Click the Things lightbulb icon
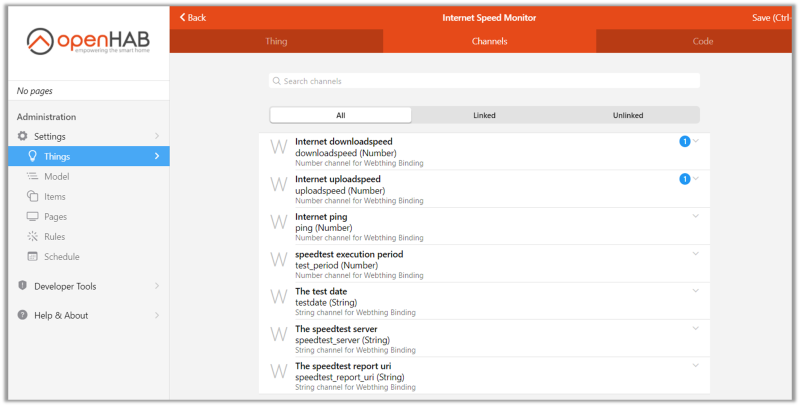 pos(33,156)
